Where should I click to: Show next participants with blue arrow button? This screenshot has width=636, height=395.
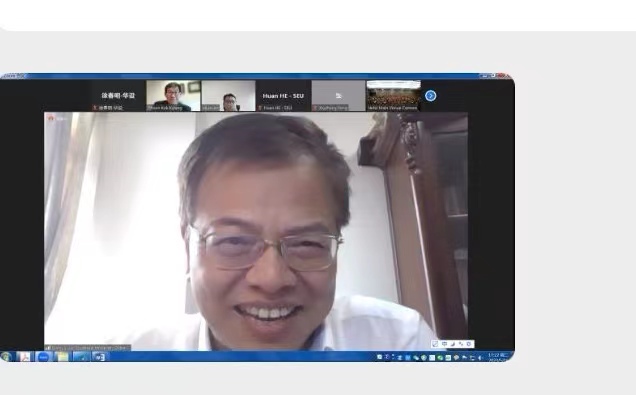[430, 96]
